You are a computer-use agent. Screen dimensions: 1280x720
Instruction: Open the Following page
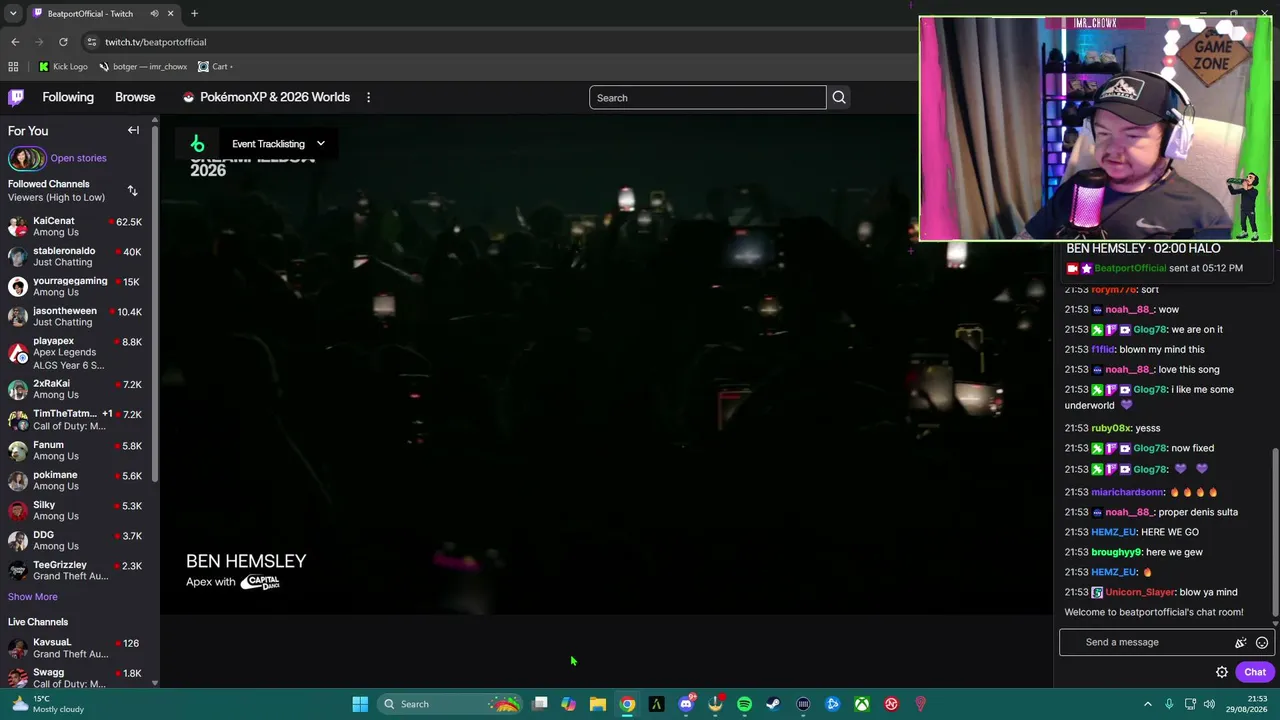coord(68,97)
